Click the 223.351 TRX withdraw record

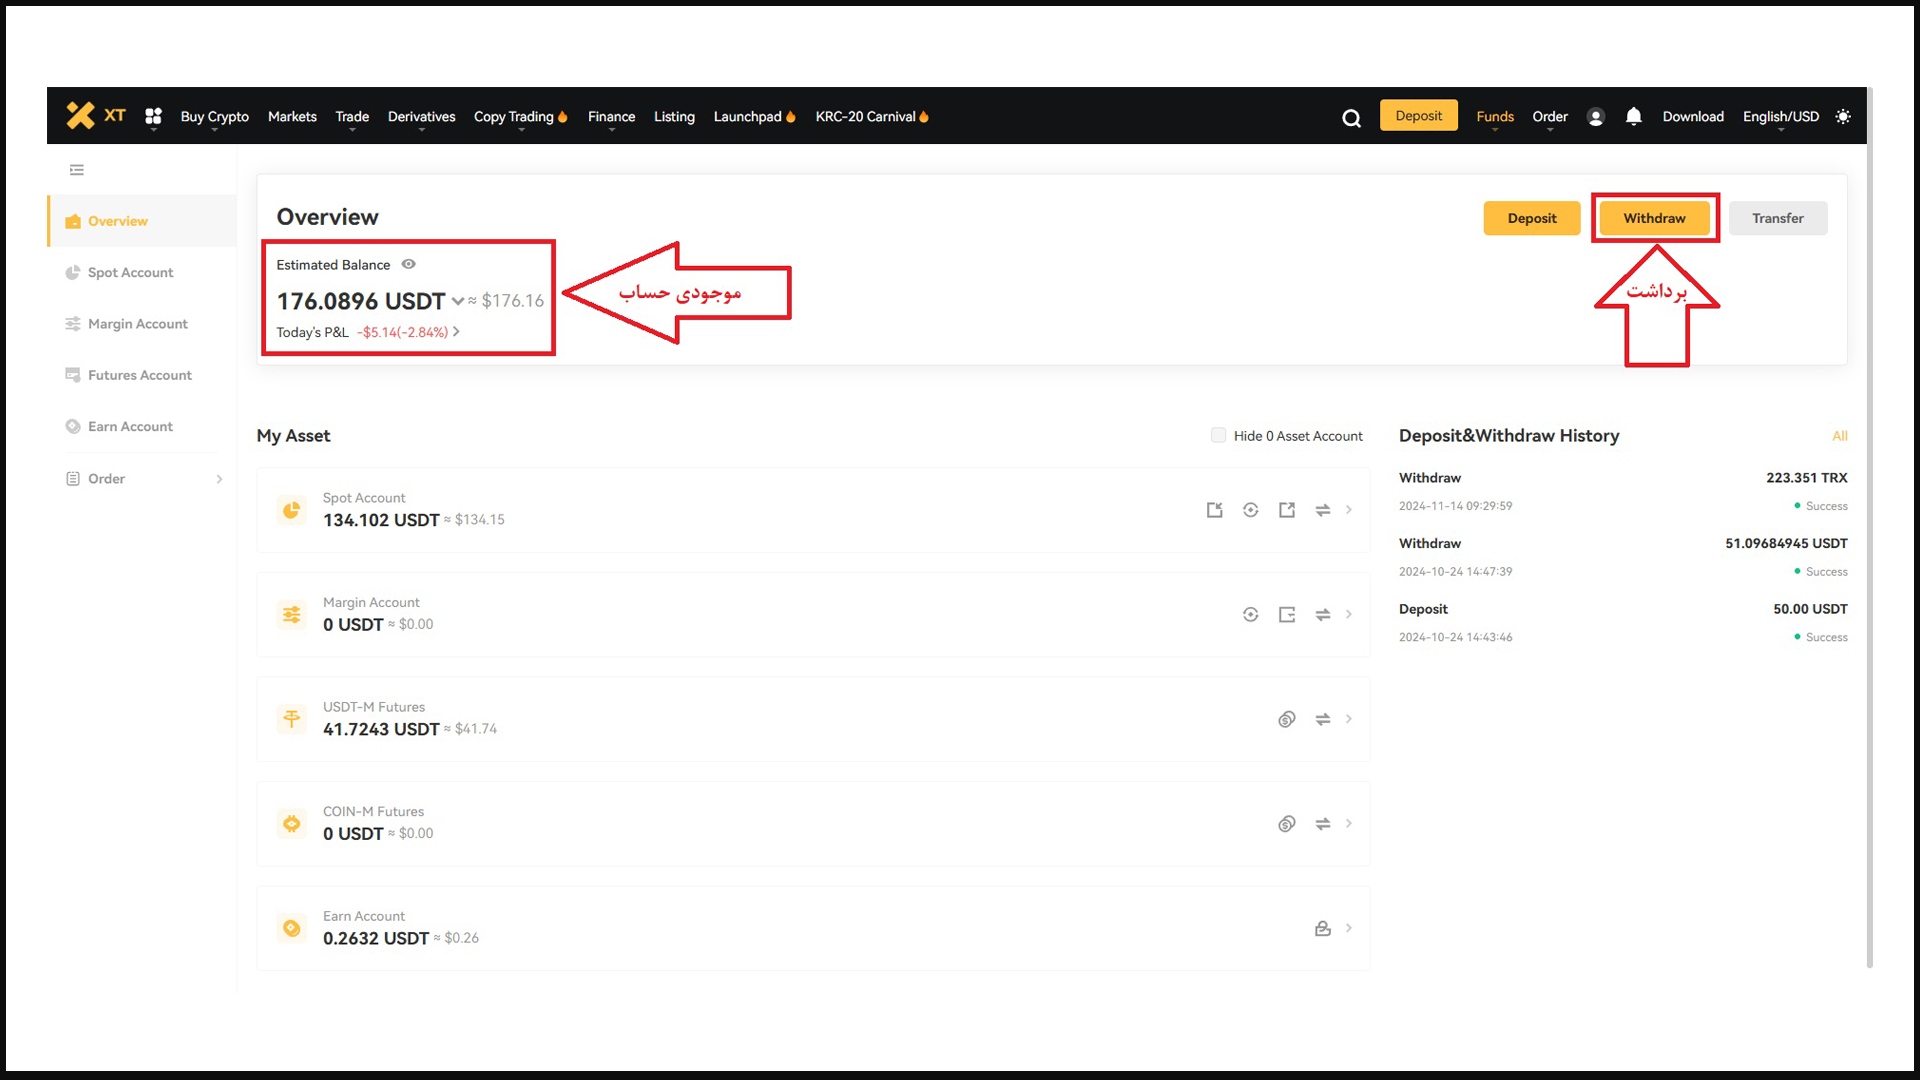(1623, 491)
